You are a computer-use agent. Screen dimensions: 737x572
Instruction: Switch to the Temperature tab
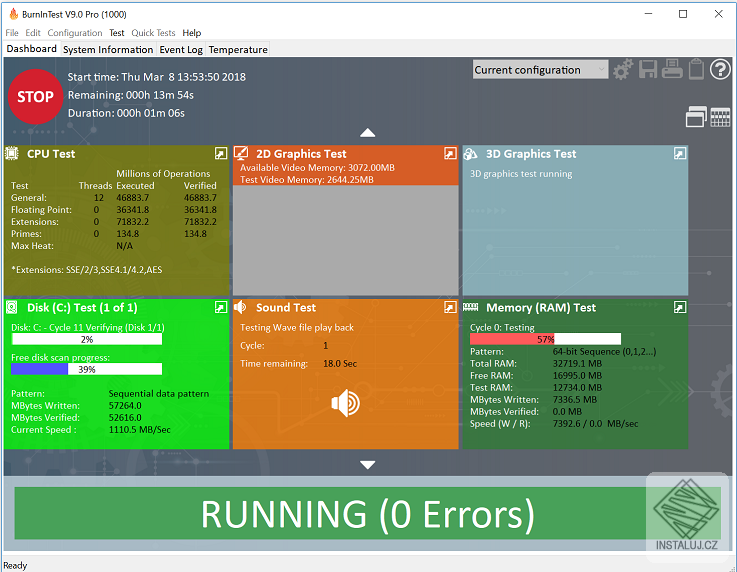[x=238, y=49]
